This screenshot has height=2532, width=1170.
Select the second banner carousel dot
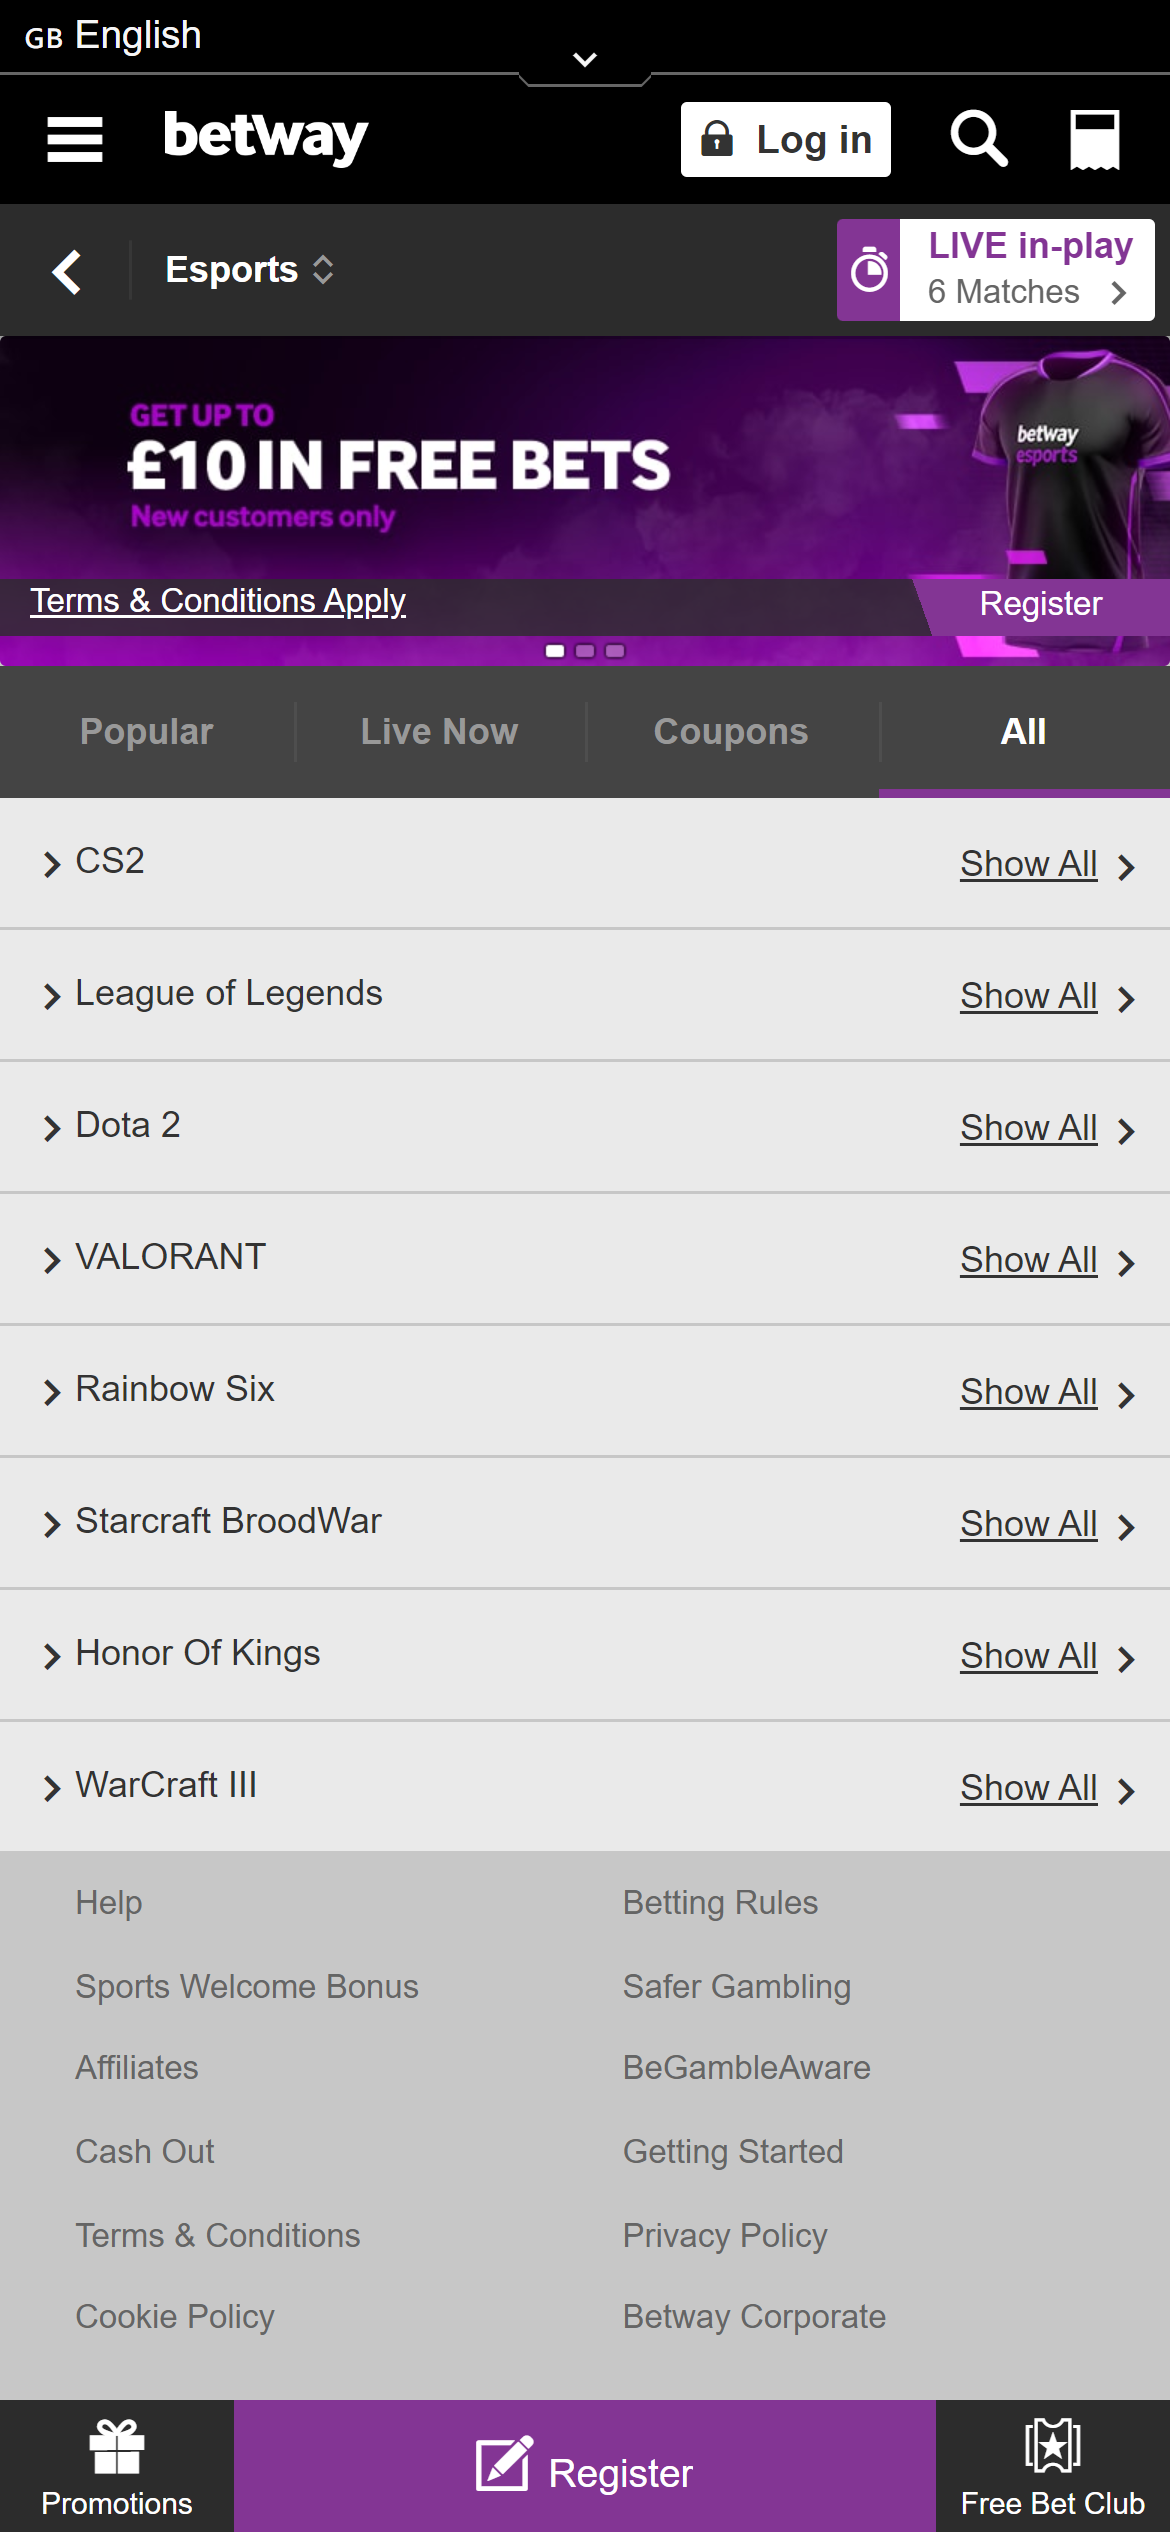click(585, 651)
